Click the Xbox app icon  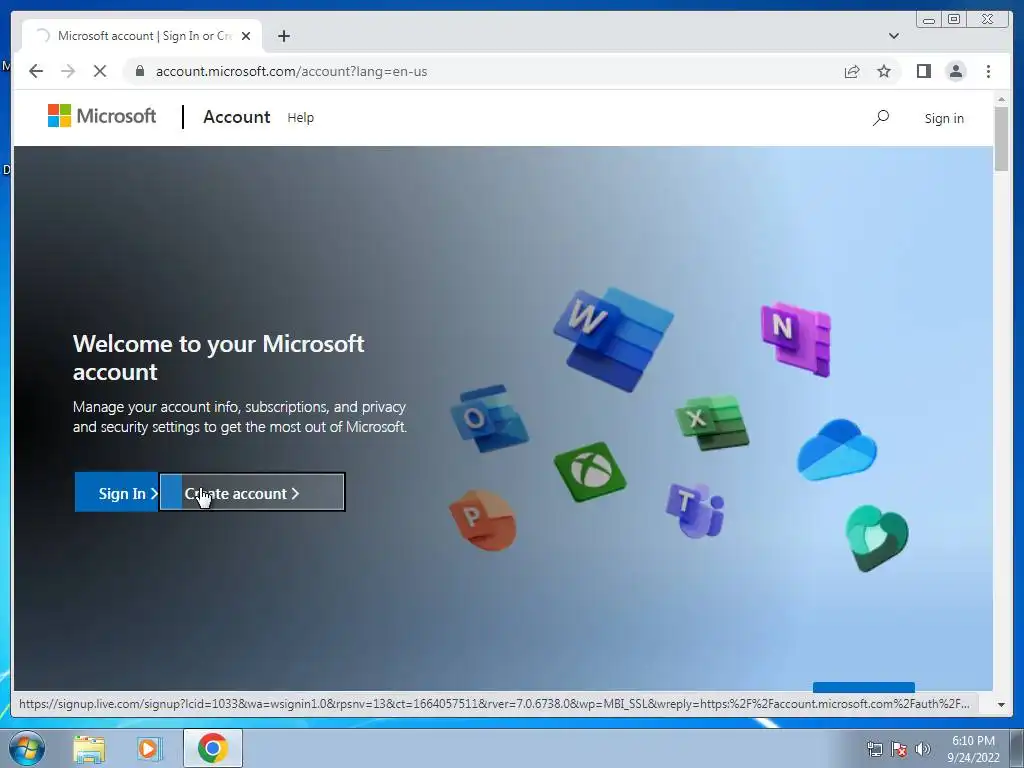(590, 472)
